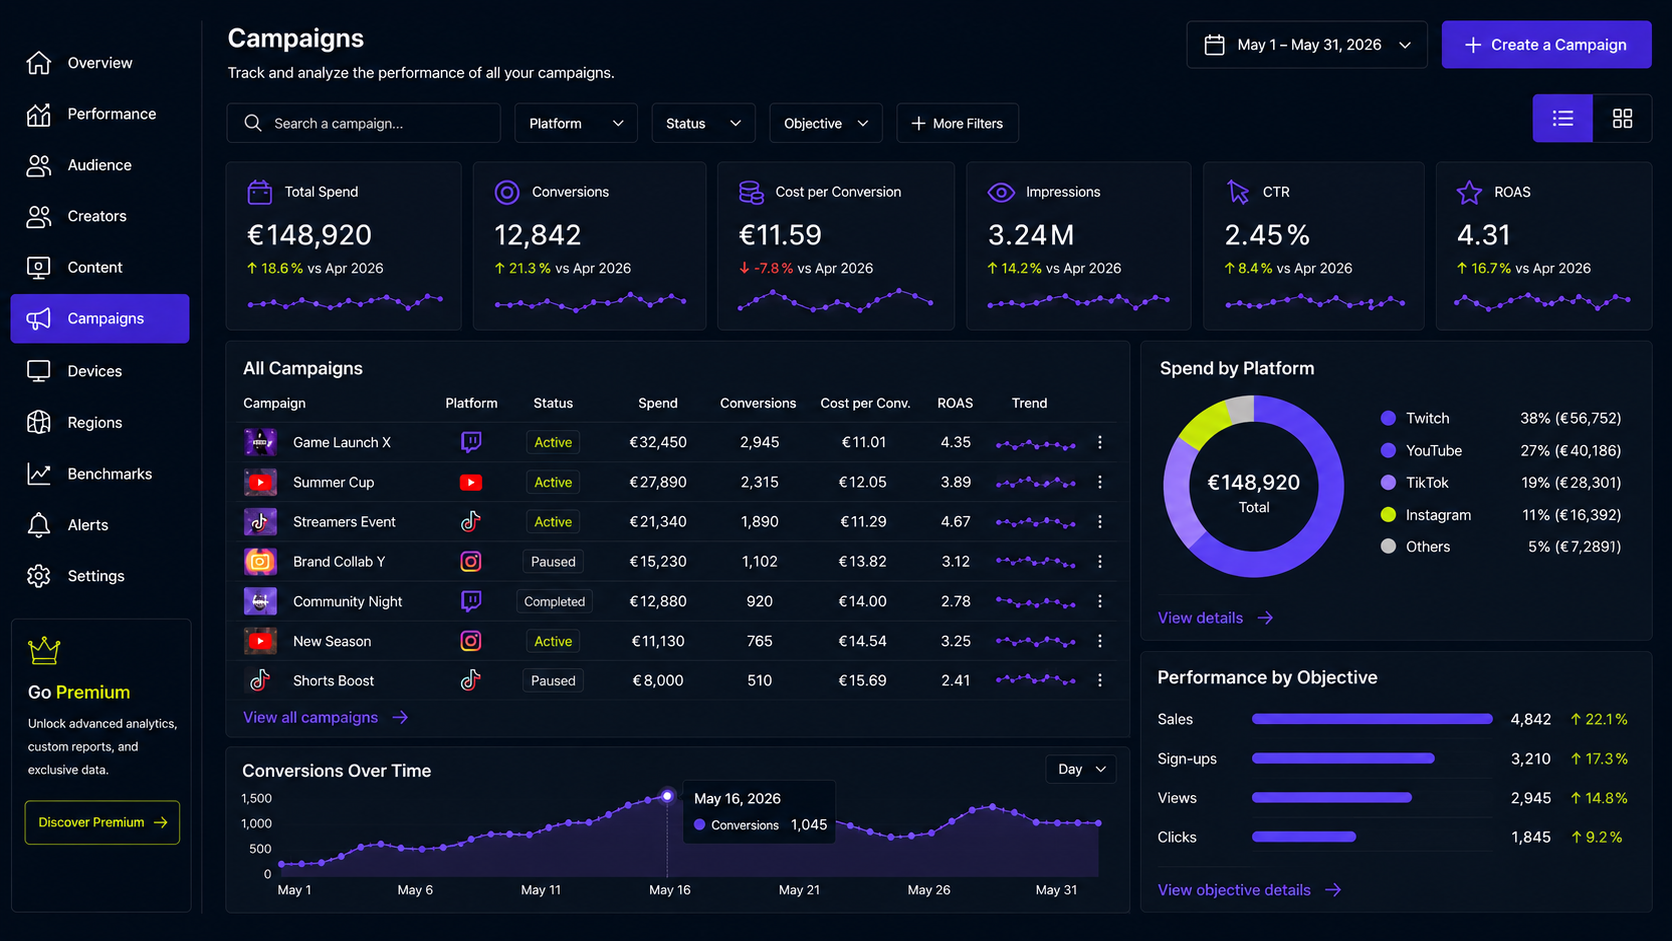Image resolution: width=1672 pixels, height=941 pixels.
Task: Click the Instagram icon for Brand Collab Y
Action: (471, 561)
